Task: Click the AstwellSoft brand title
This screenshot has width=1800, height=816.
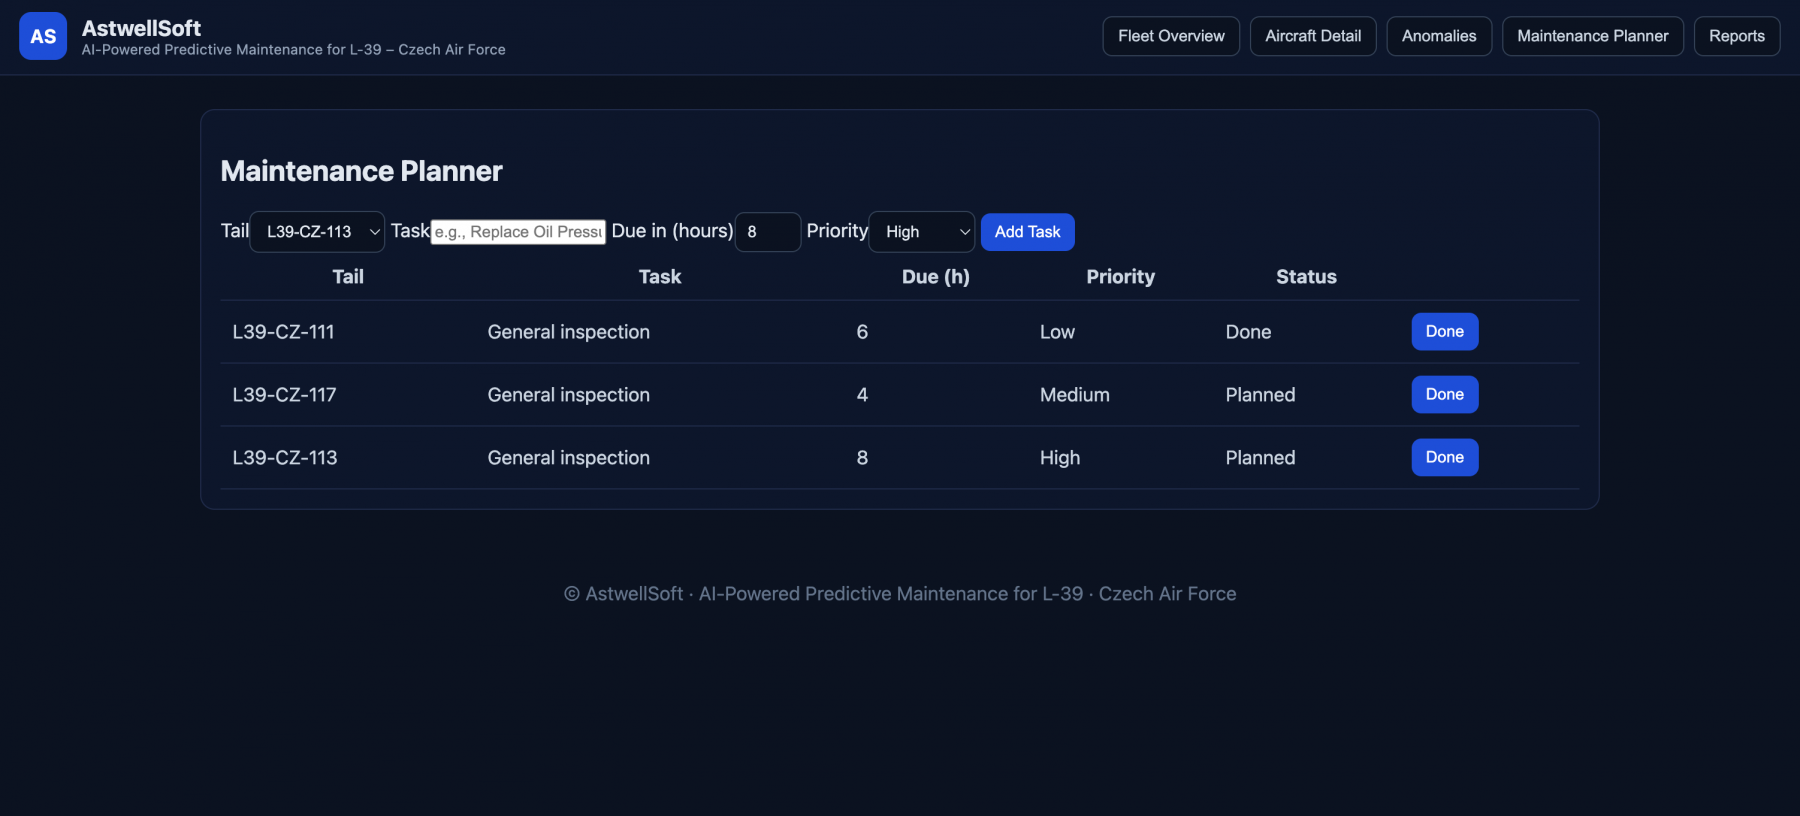Action: 141,28
